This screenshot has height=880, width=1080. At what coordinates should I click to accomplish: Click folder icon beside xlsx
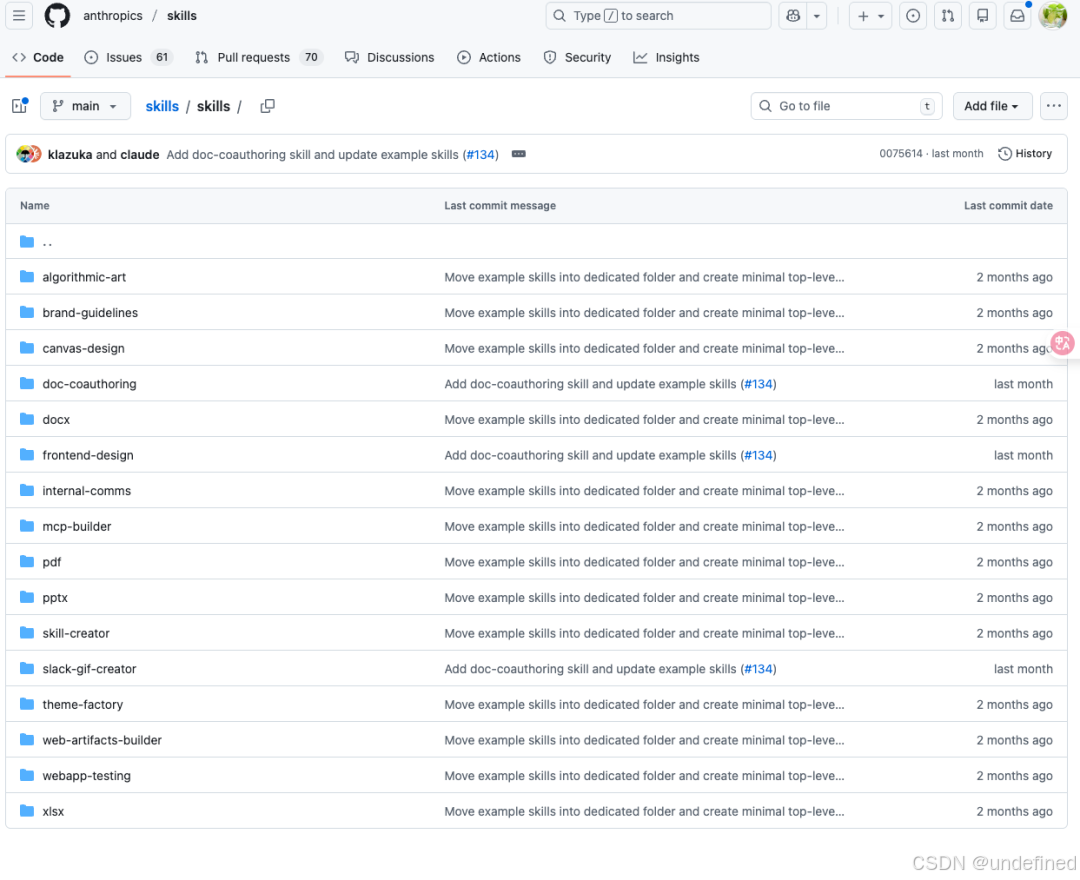pyautogui.click(x=27, y=811)
